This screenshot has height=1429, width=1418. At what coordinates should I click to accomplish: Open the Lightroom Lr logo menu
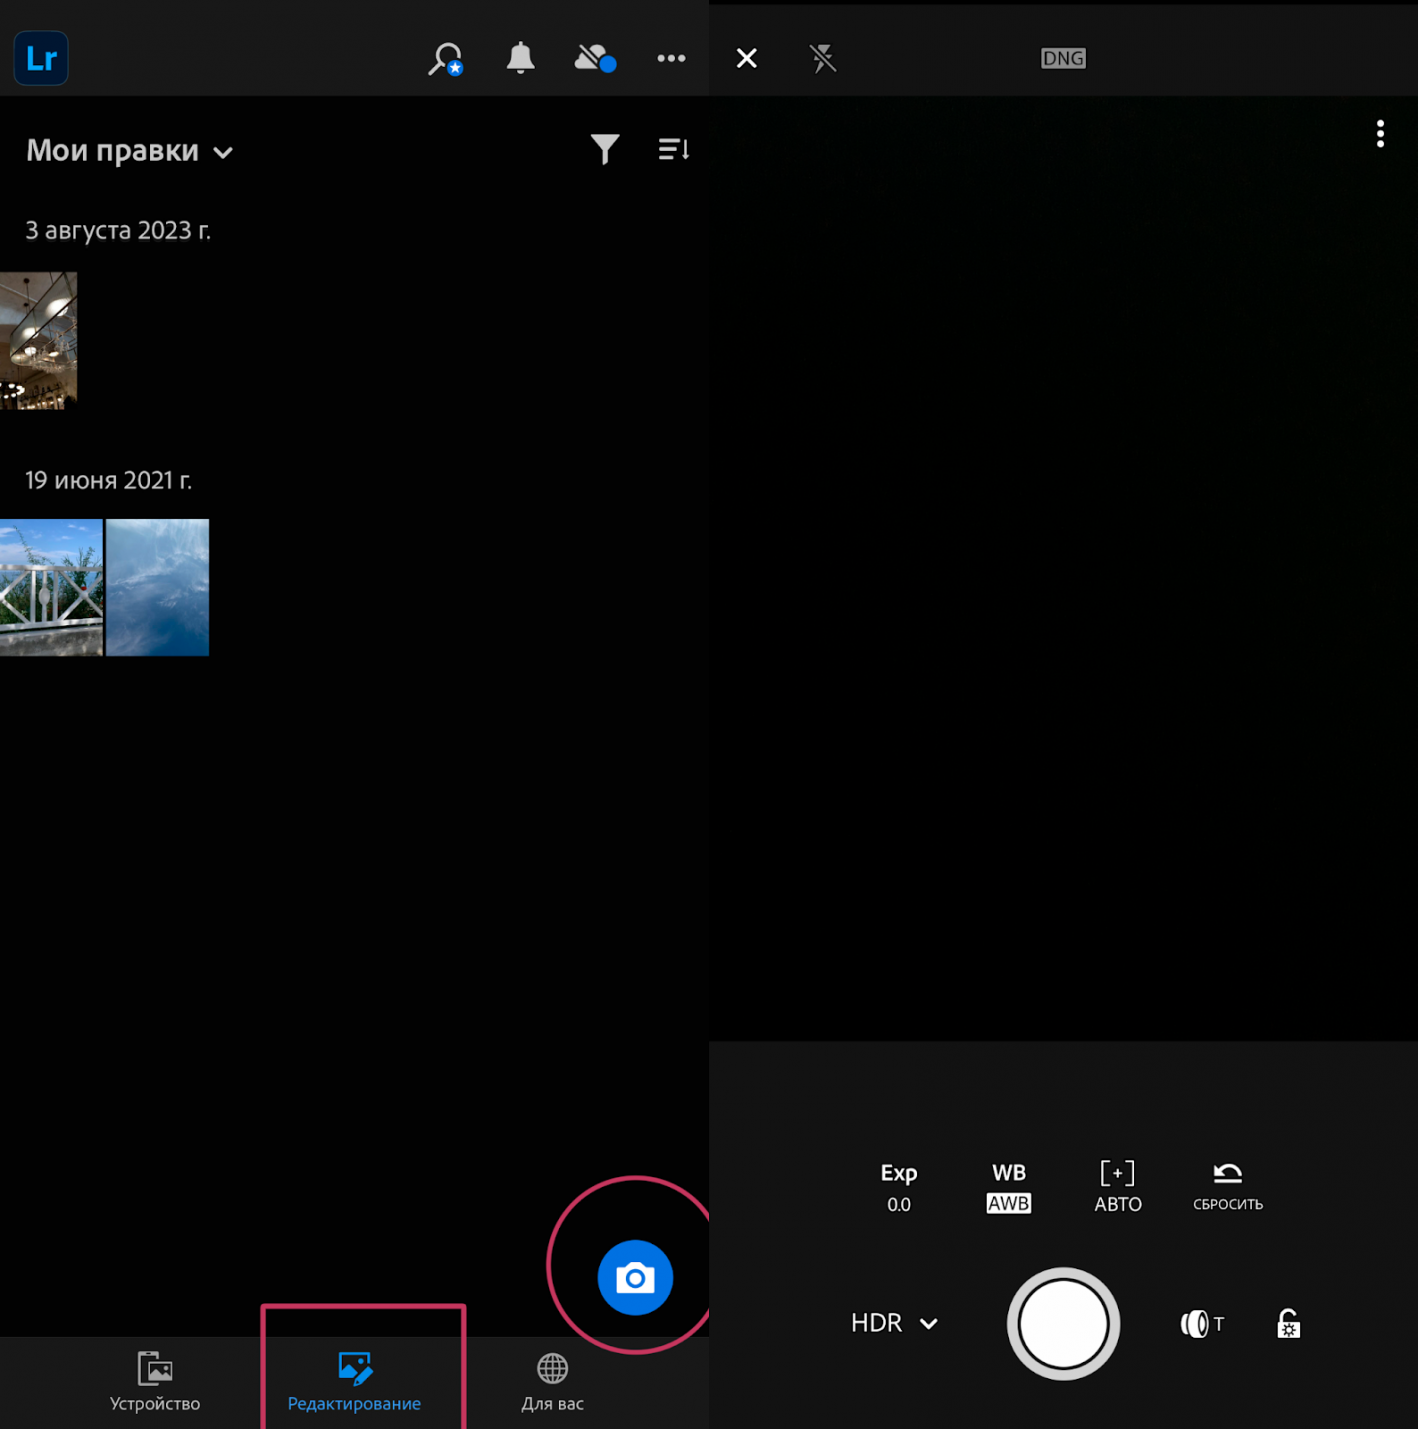[x=41, y=58]
